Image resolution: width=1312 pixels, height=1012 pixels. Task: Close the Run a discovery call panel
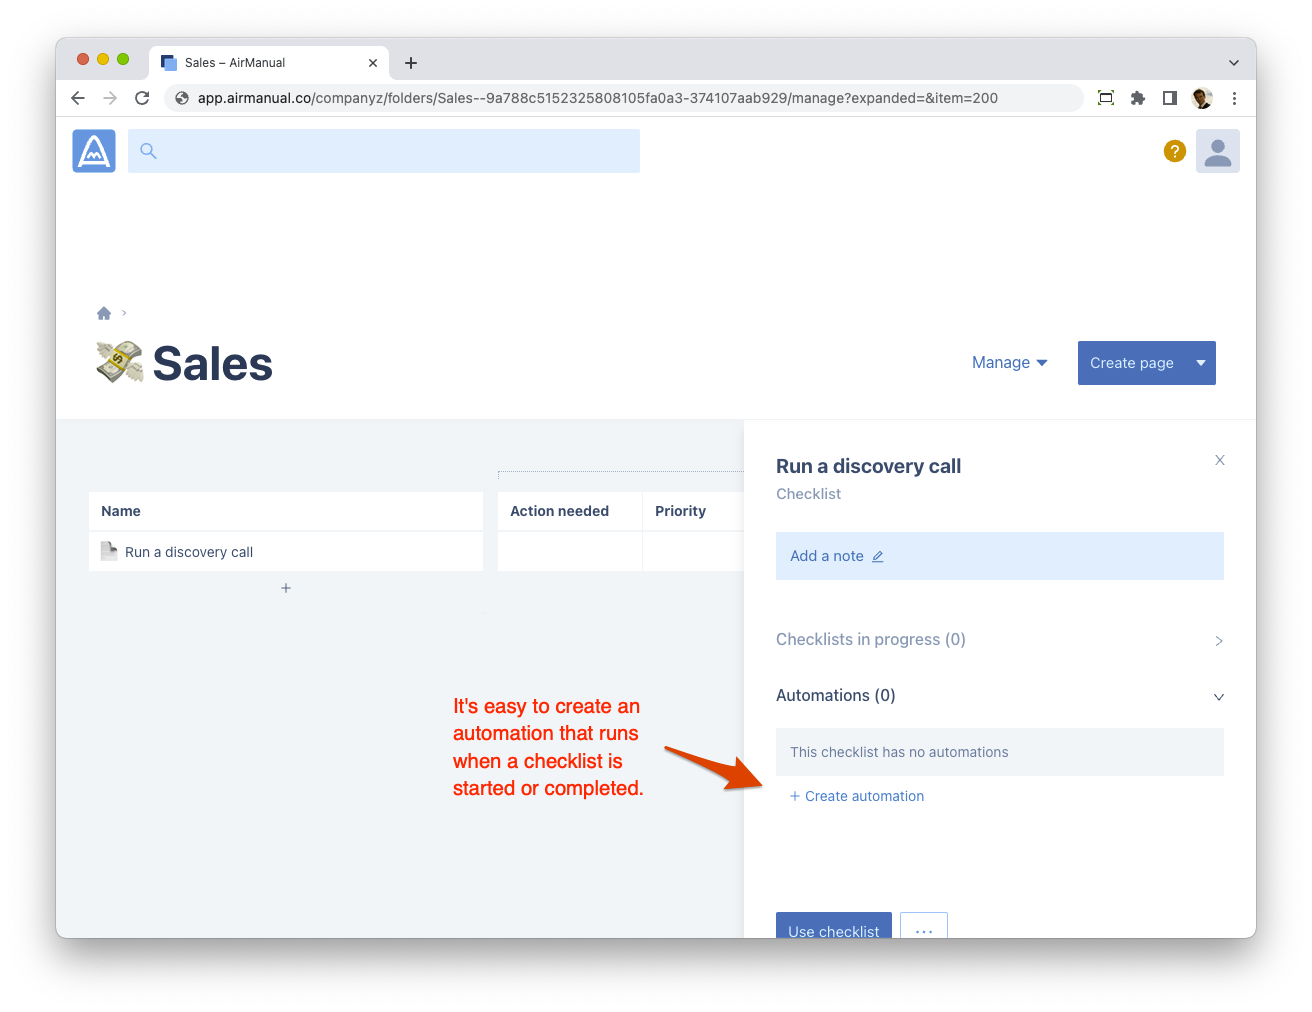click(x=1220, y=460)
